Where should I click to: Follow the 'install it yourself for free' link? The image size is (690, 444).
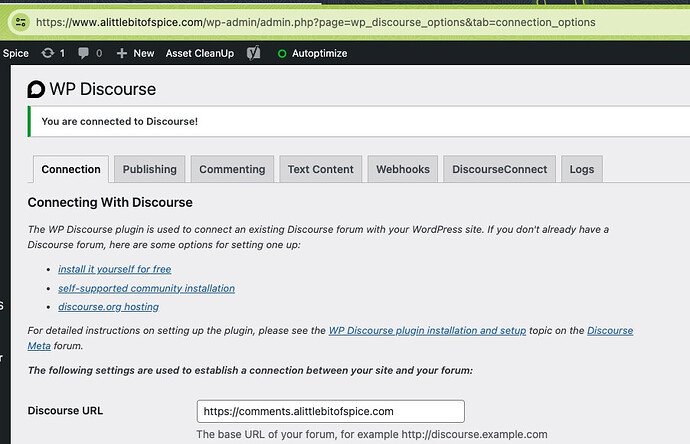115,269
